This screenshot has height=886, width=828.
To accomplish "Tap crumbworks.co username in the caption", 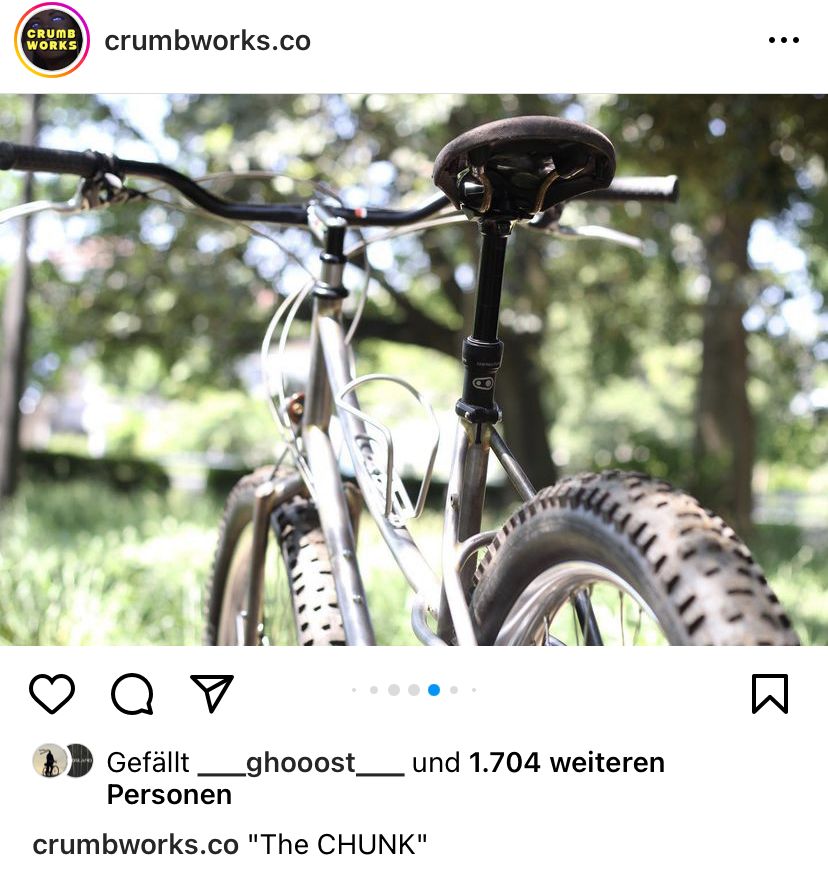I will point(136,845).
